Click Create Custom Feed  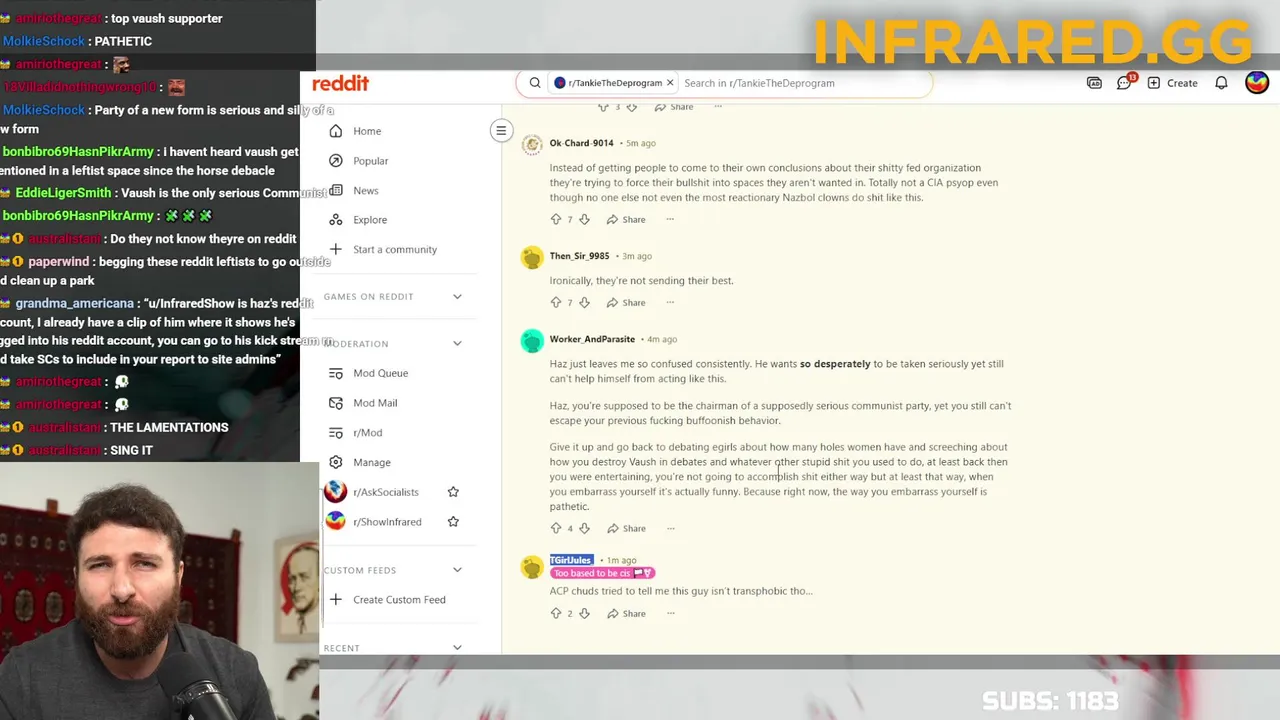pos(400,600)
